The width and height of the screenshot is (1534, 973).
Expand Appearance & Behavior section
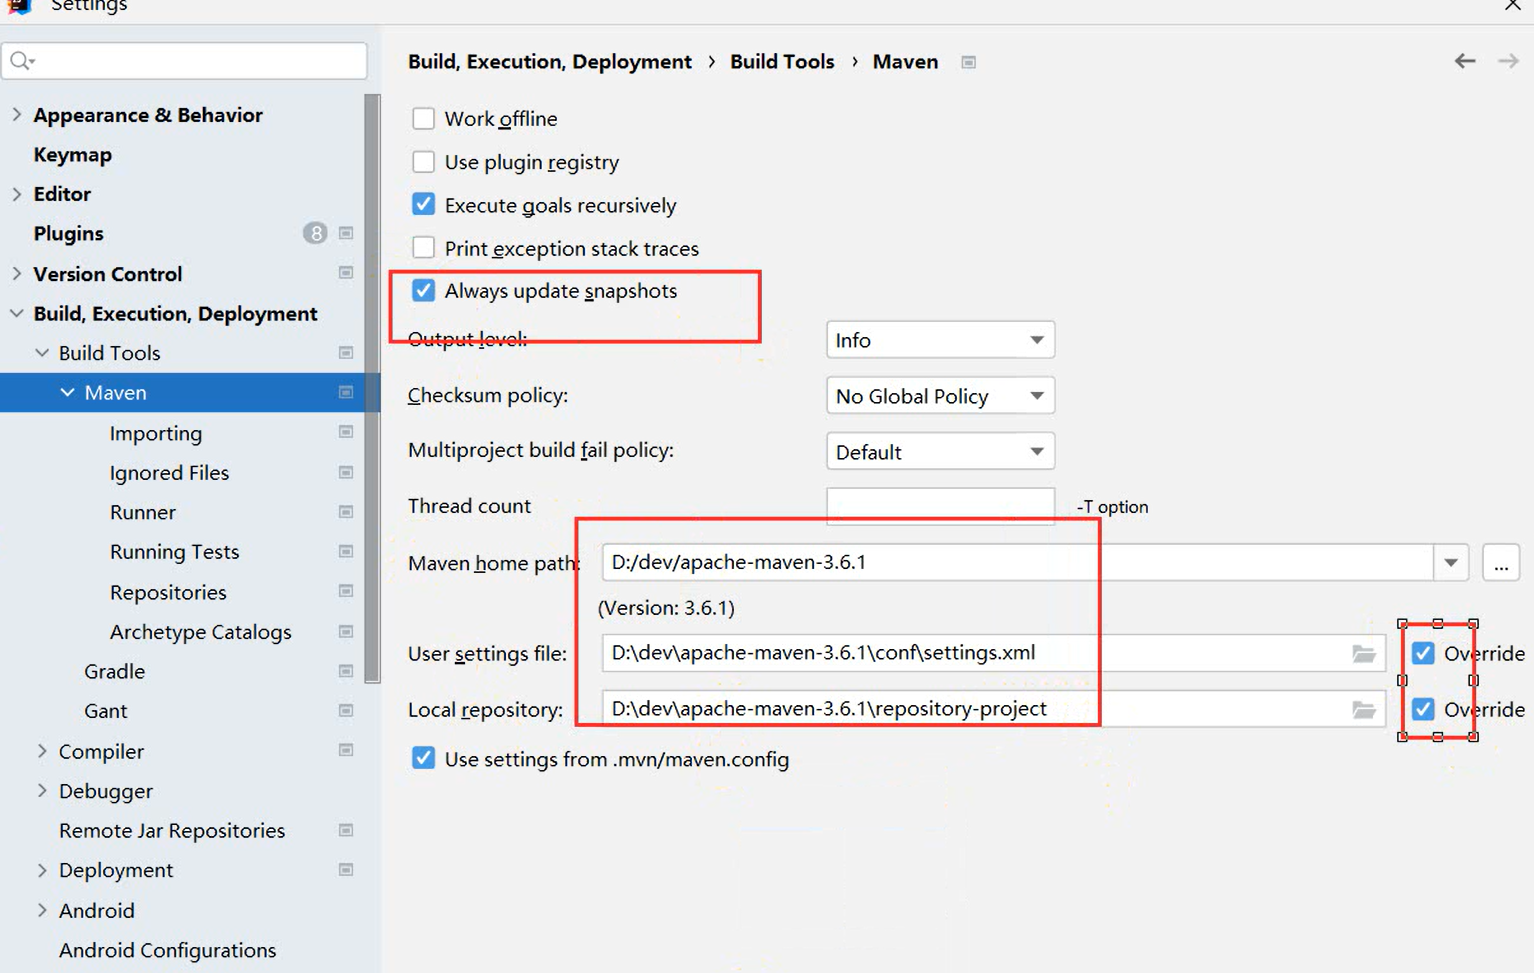17,115
